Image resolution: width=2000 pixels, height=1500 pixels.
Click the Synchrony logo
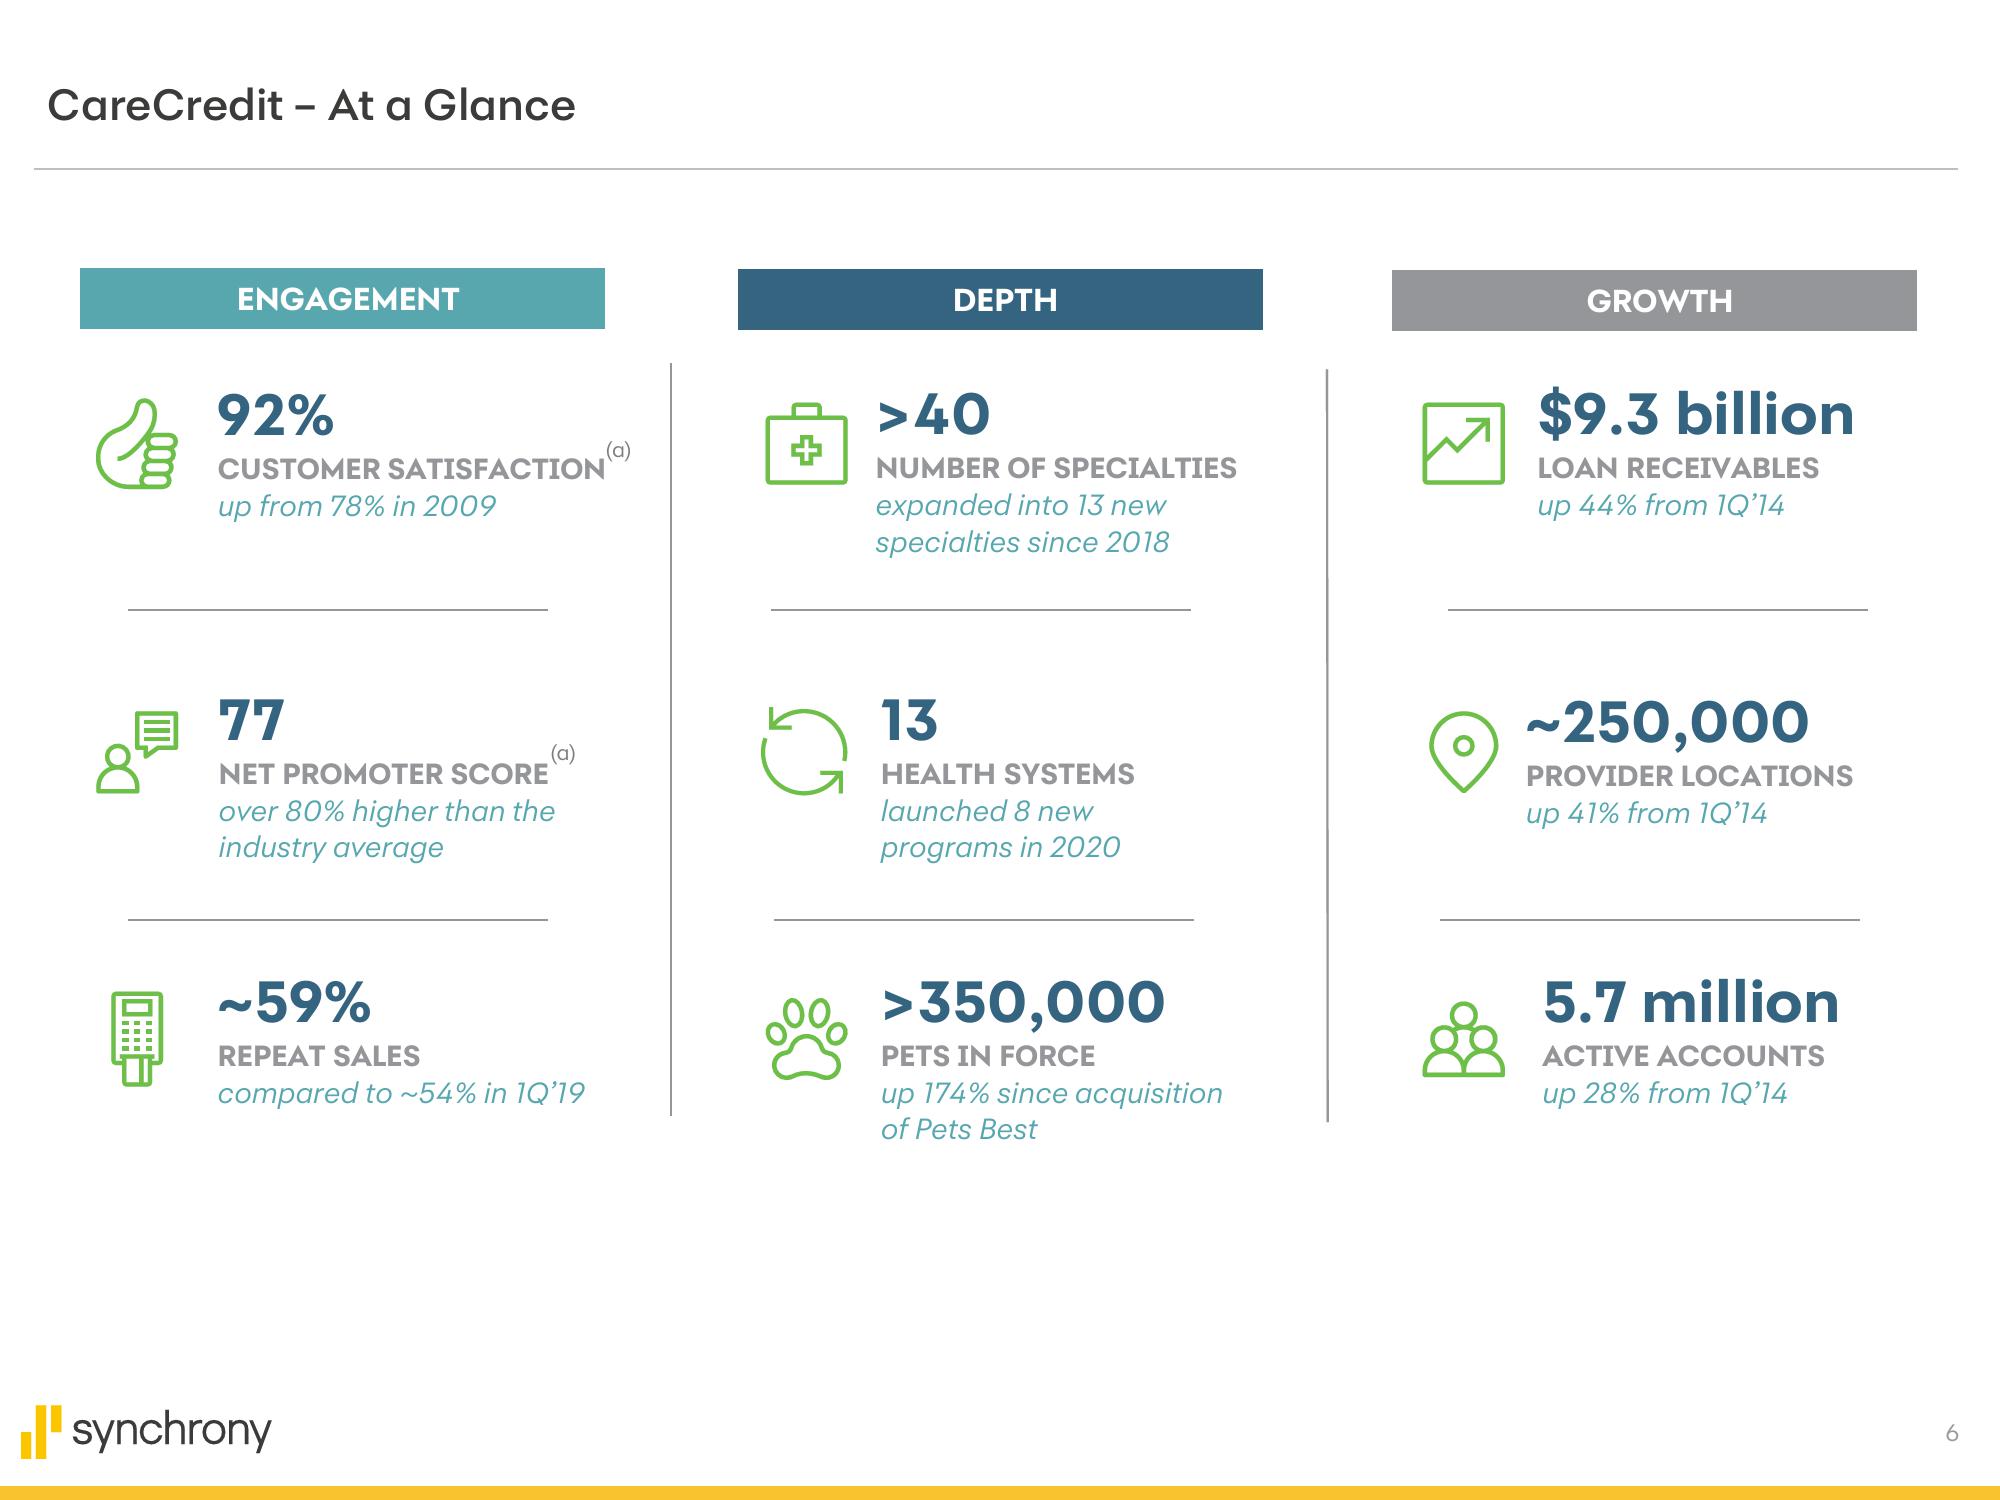[x=146, y=1431]
